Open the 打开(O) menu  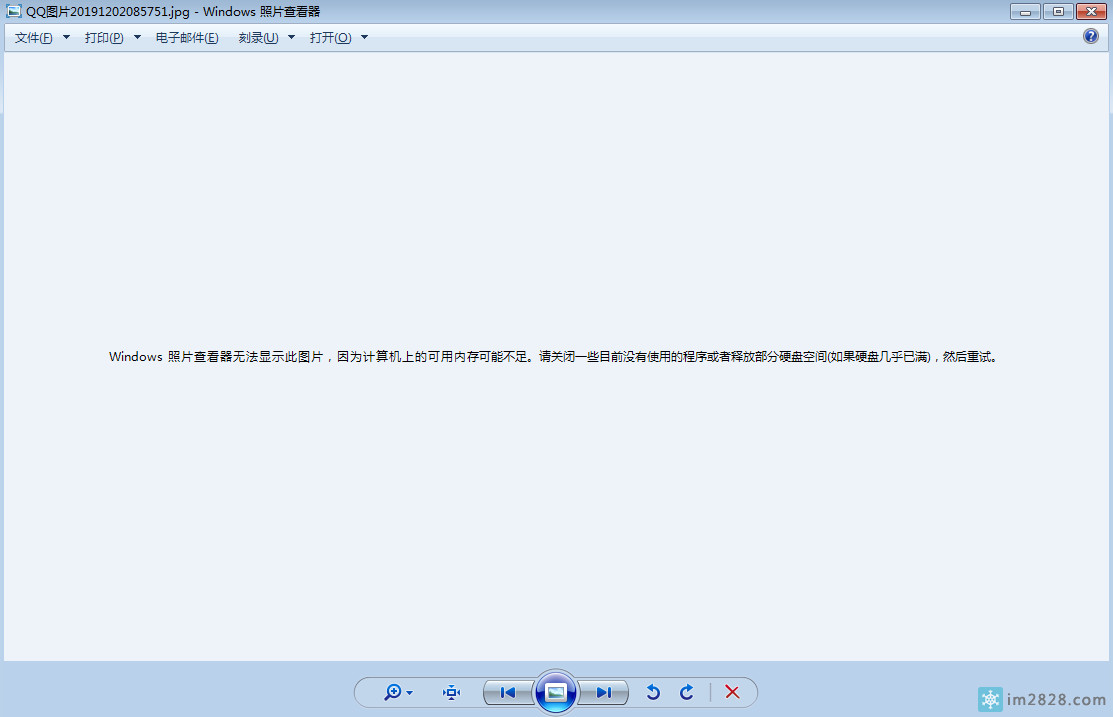(330, 38)
